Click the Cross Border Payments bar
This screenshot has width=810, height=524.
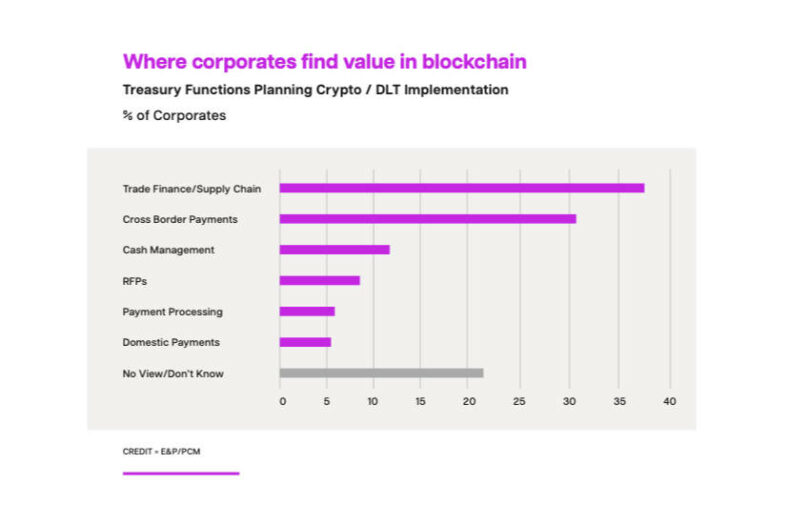[427, 218]
